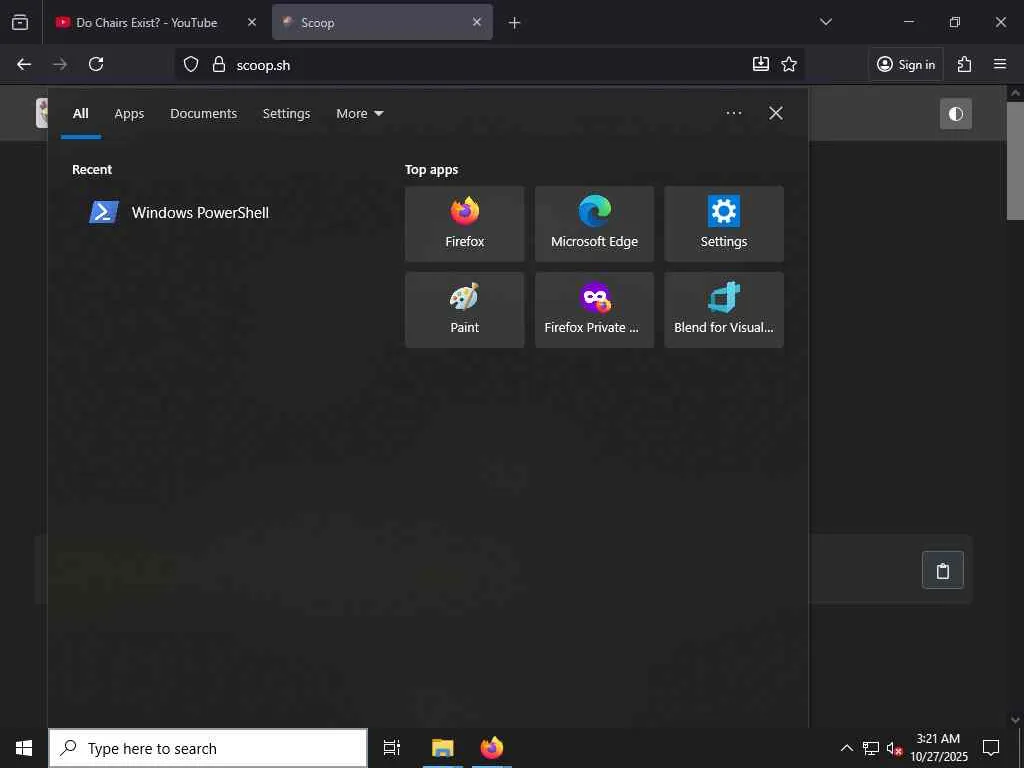Open a new browser tab
Image resolution: width=1024 pixels, height=768 pixels.
click(x=514, y=23)
